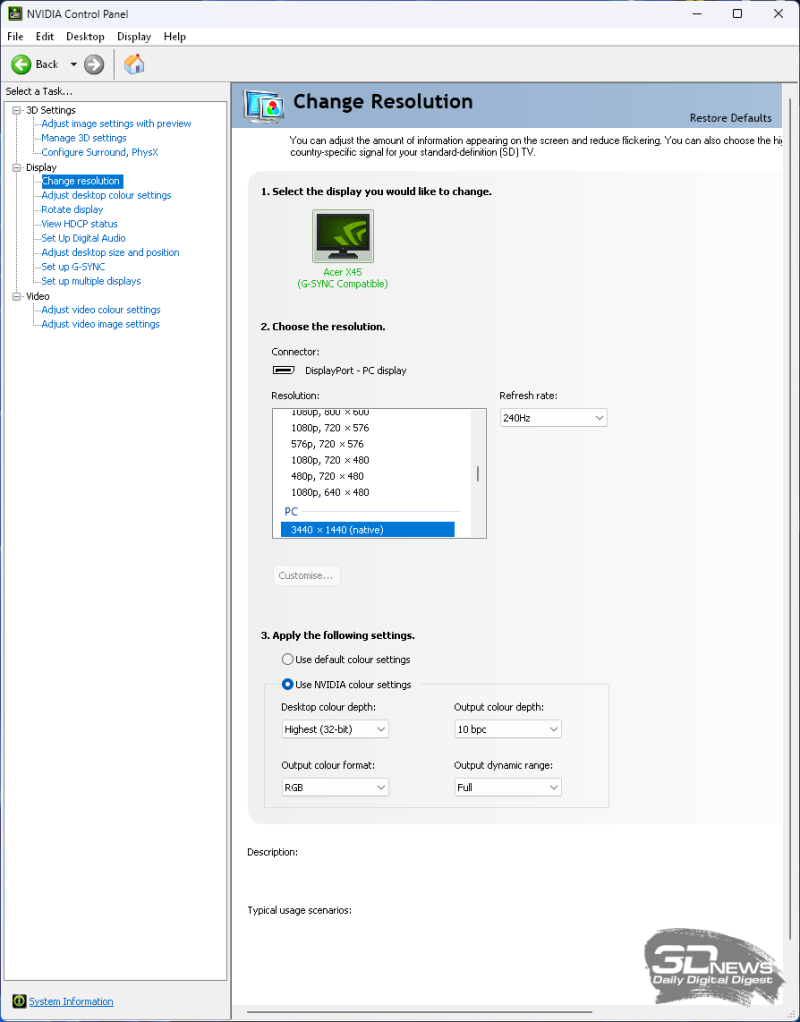Open Adjust image settings with preview

click(x=116, y=123)
